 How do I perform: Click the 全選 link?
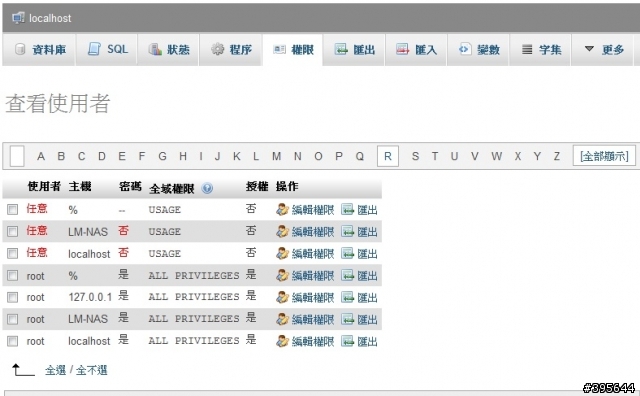(x=55, y=370)
